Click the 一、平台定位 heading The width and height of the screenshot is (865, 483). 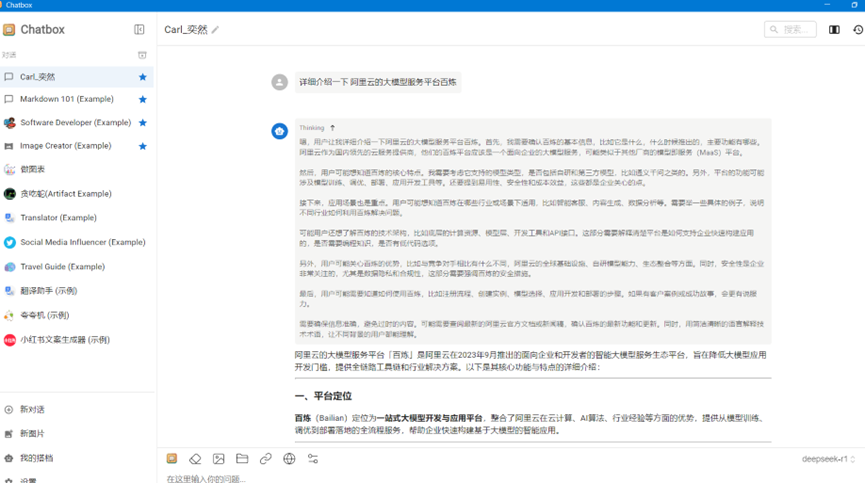pos(323,396)
